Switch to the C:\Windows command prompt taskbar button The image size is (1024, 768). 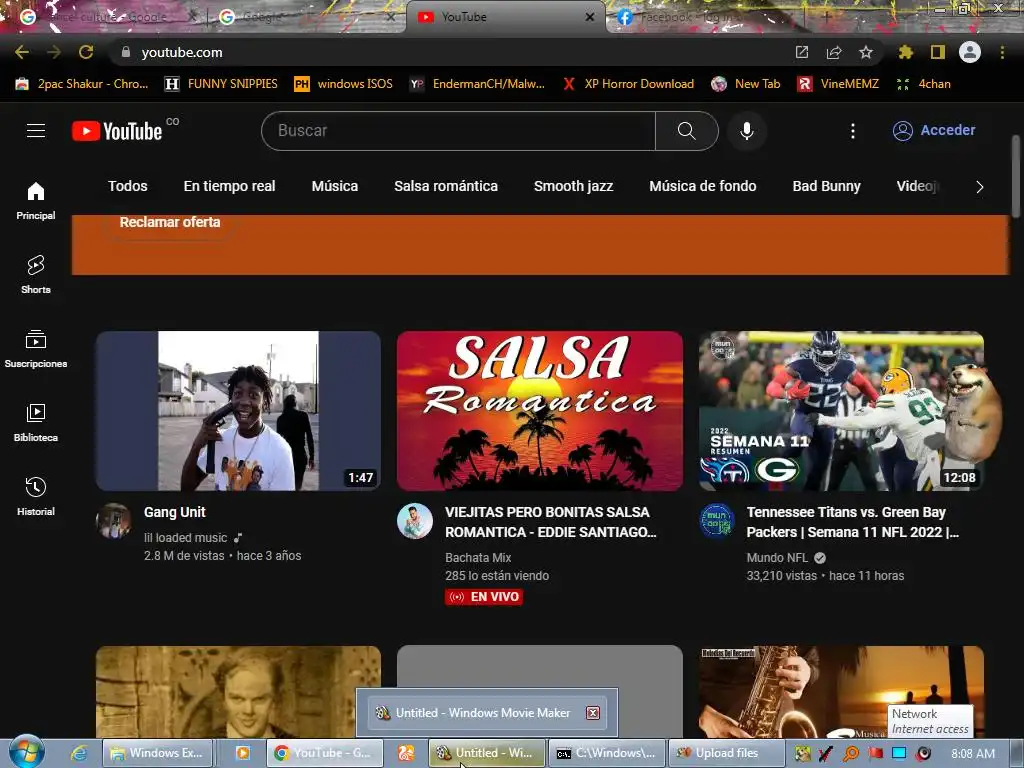coord(606,753)
